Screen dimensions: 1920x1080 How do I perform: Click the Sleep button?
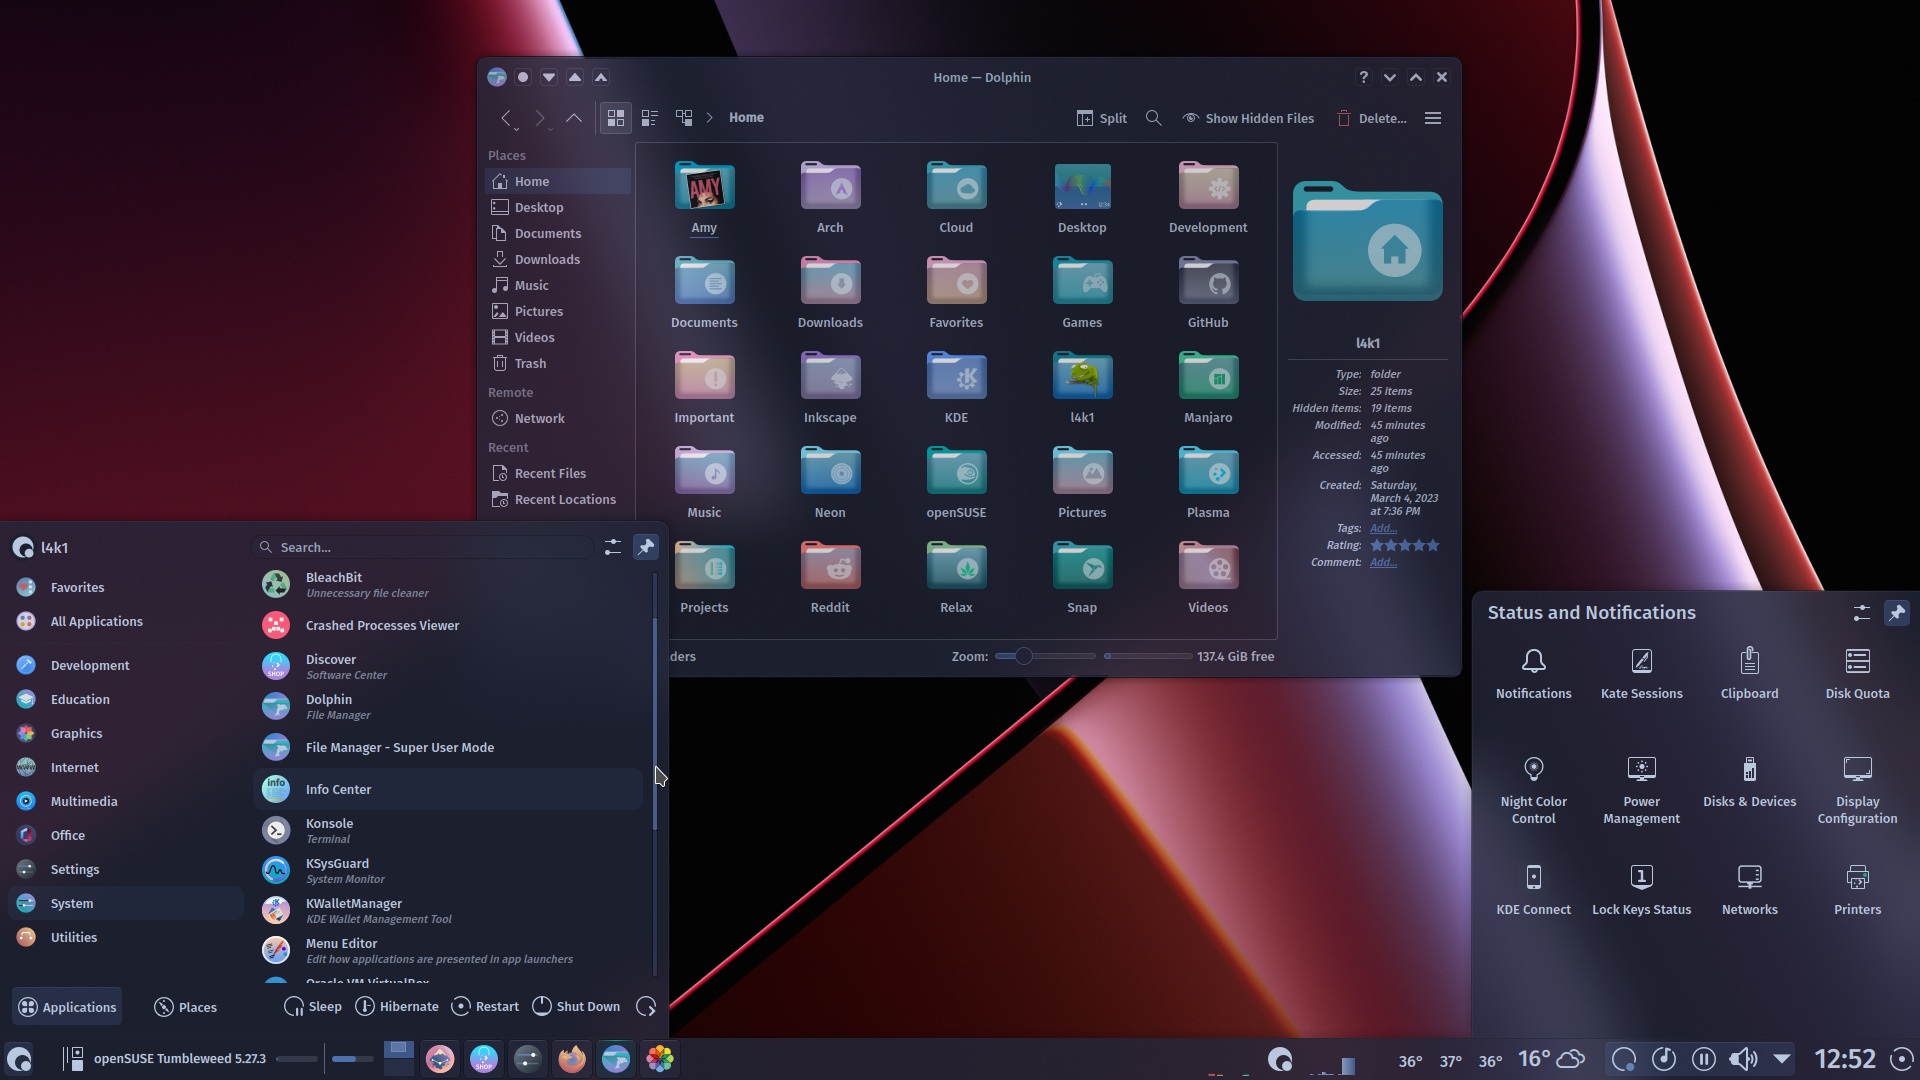(313, 1006)
